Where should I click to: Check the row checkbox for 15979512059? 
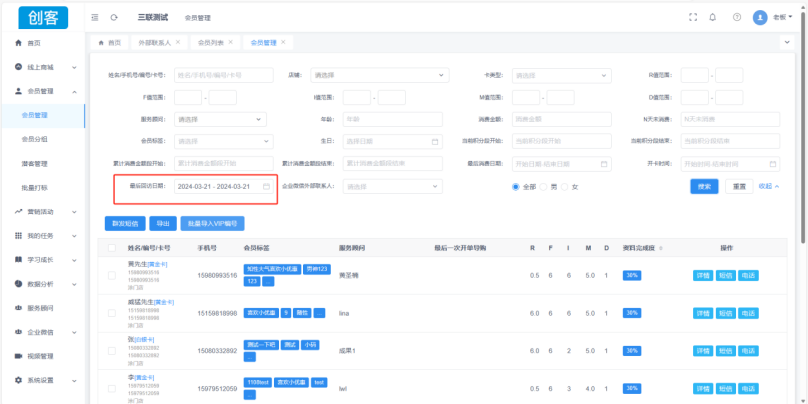point(112,389)
